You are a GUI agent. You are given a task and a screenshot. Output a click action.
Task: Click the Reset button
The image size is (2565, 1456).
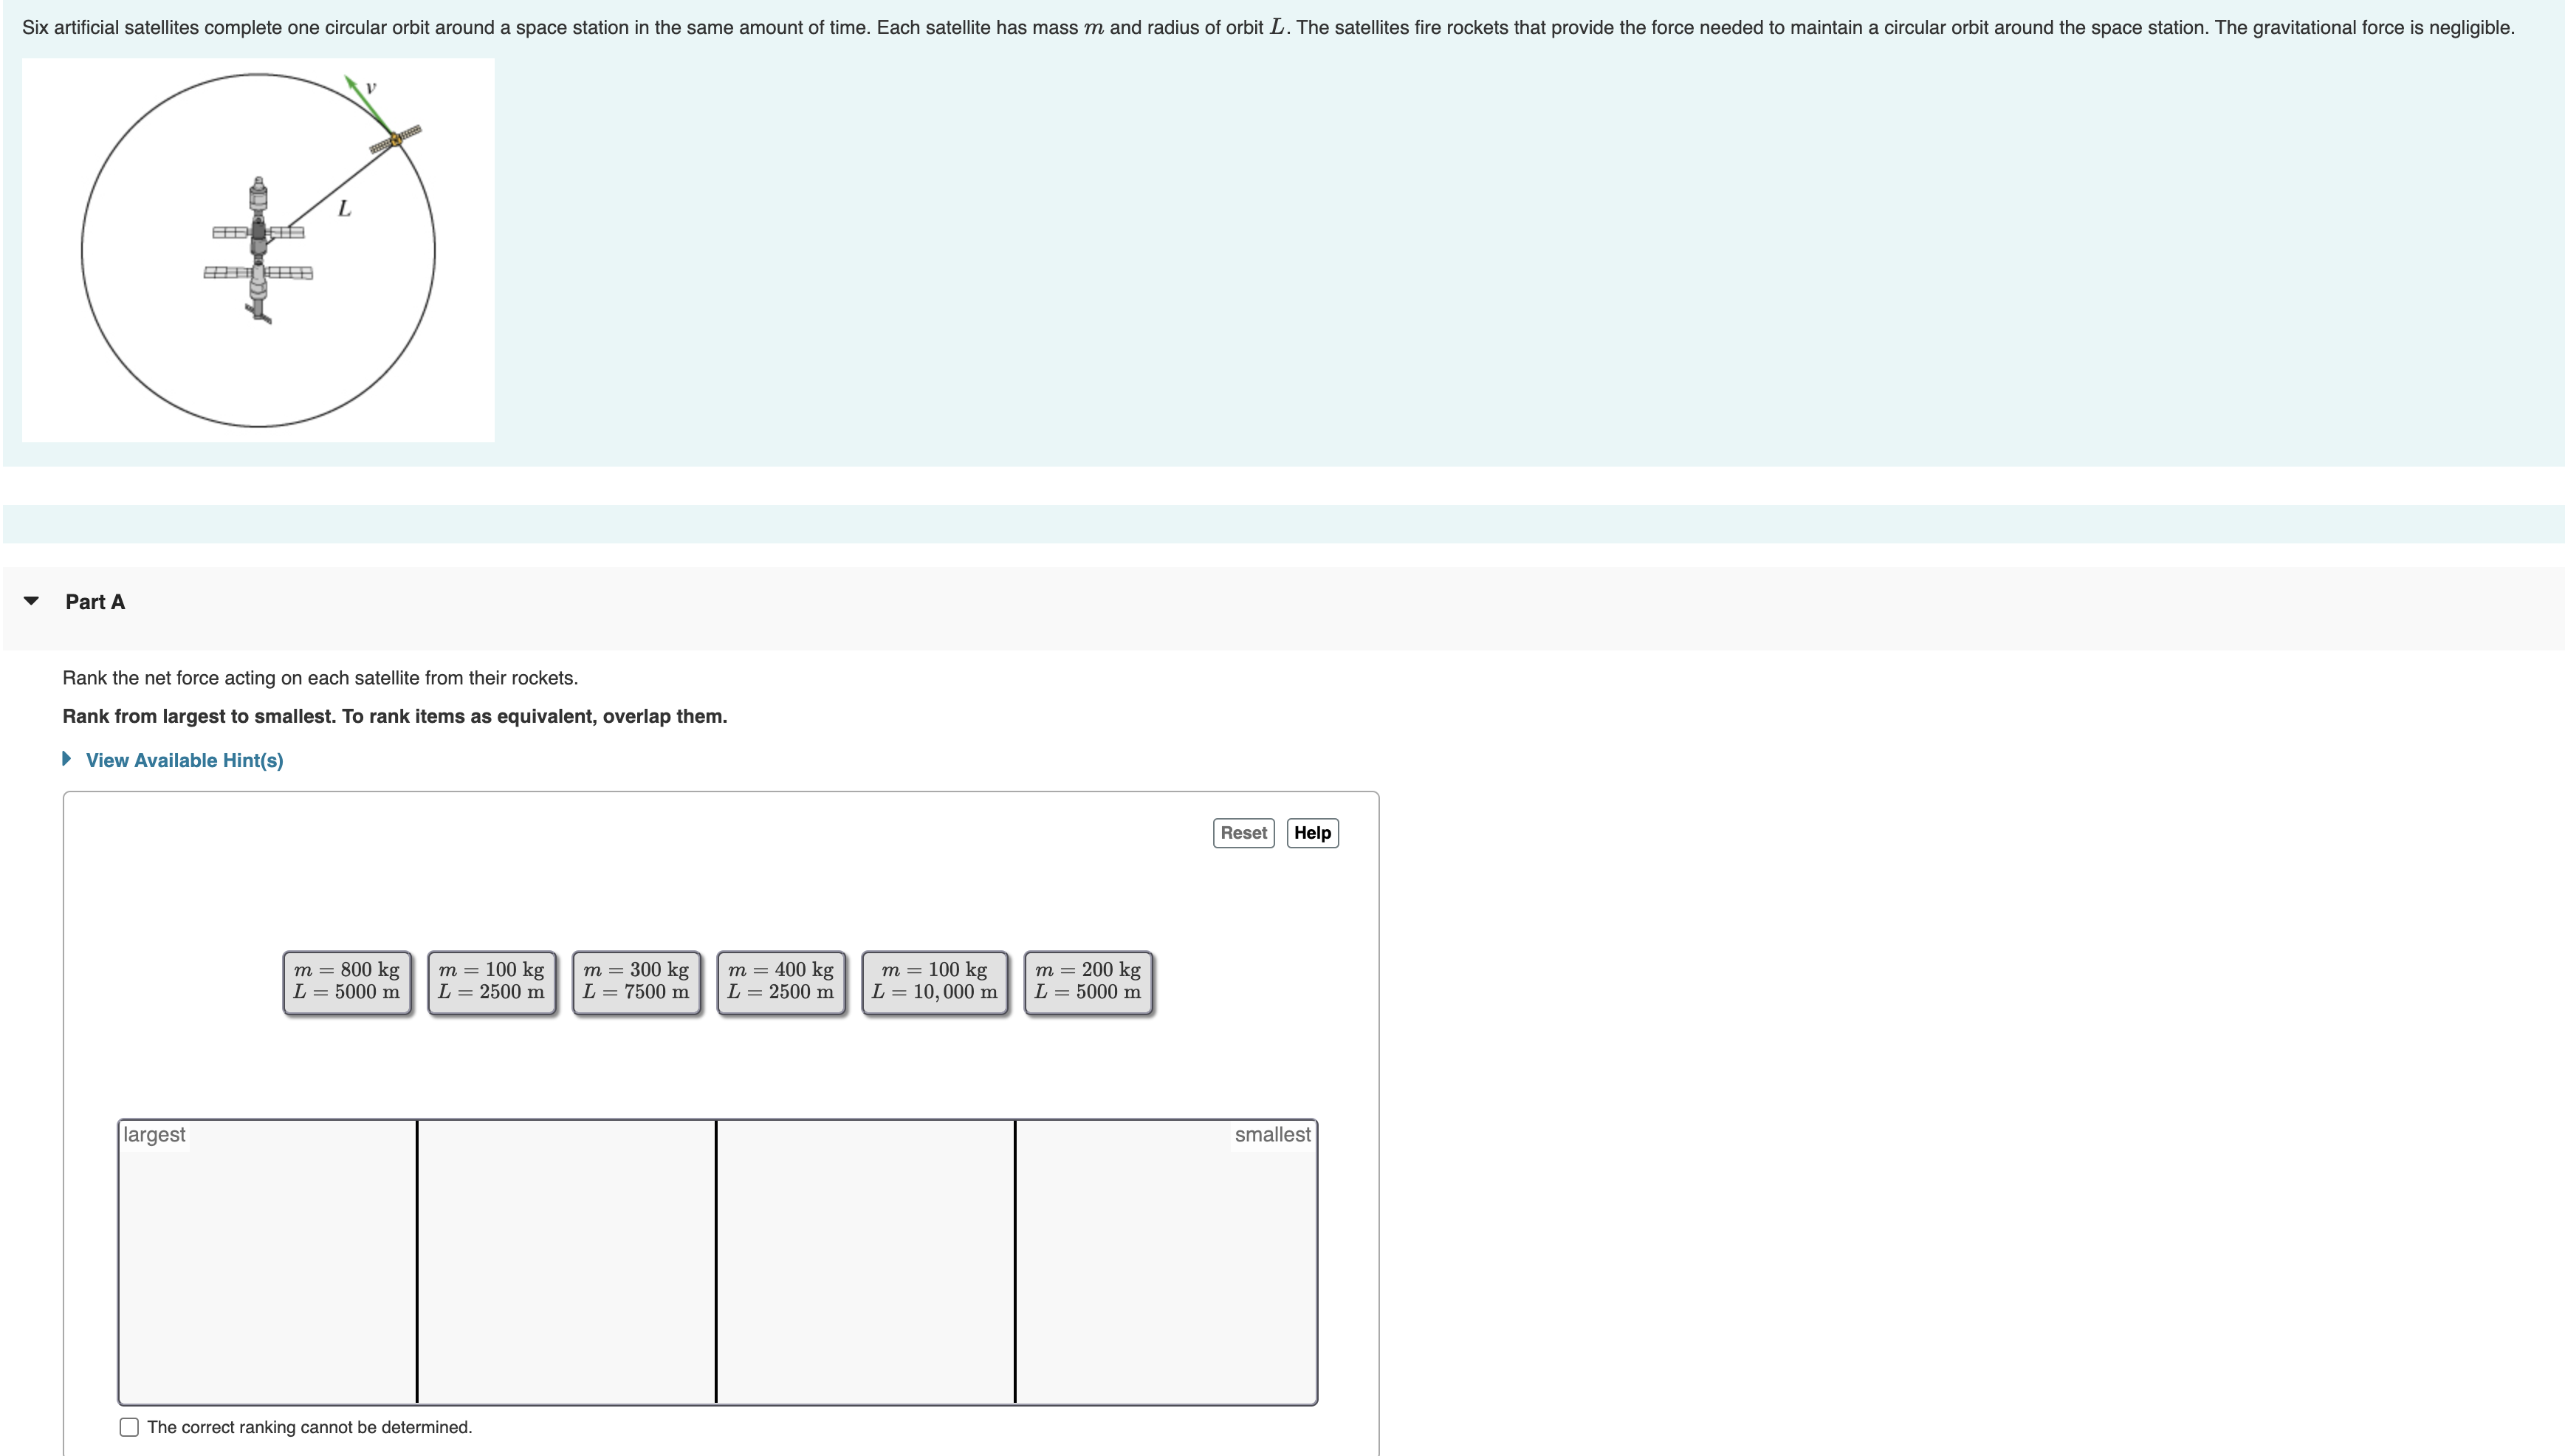tap(1243, 833)
